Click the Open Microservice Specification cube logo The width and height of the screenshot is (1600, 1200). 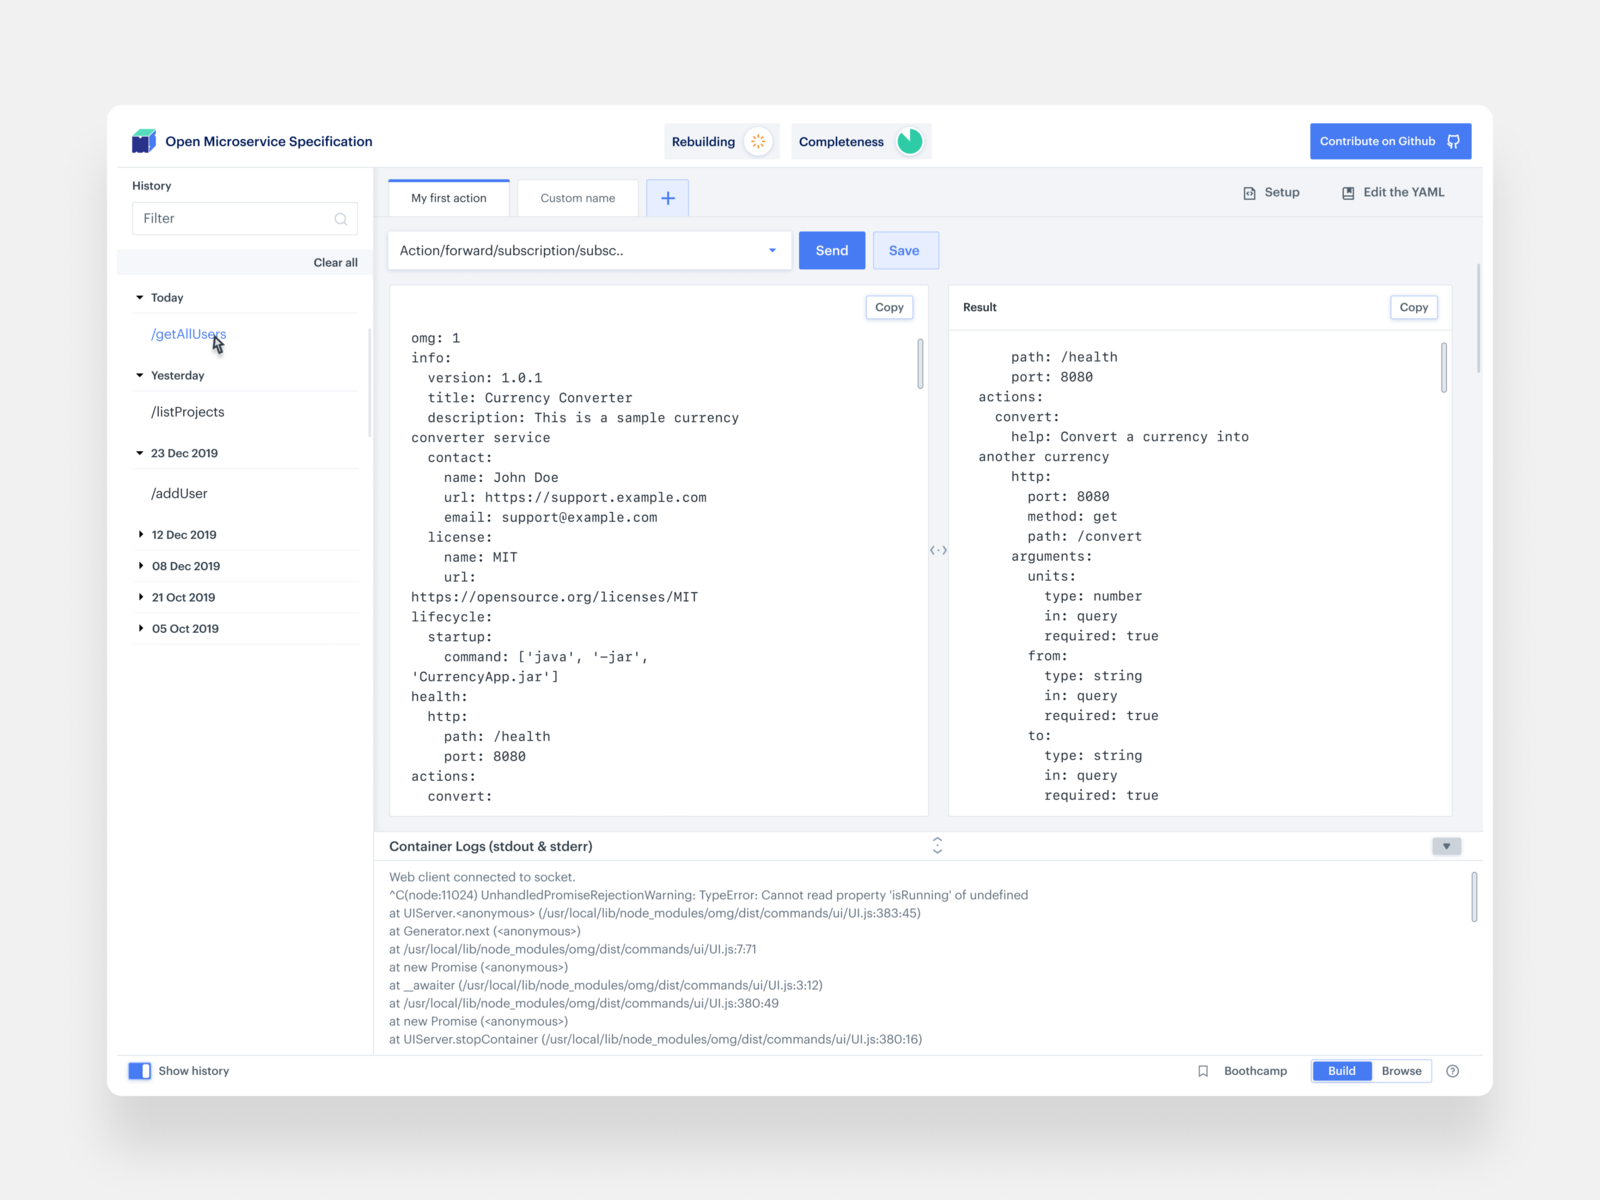[x=144, y=141]
